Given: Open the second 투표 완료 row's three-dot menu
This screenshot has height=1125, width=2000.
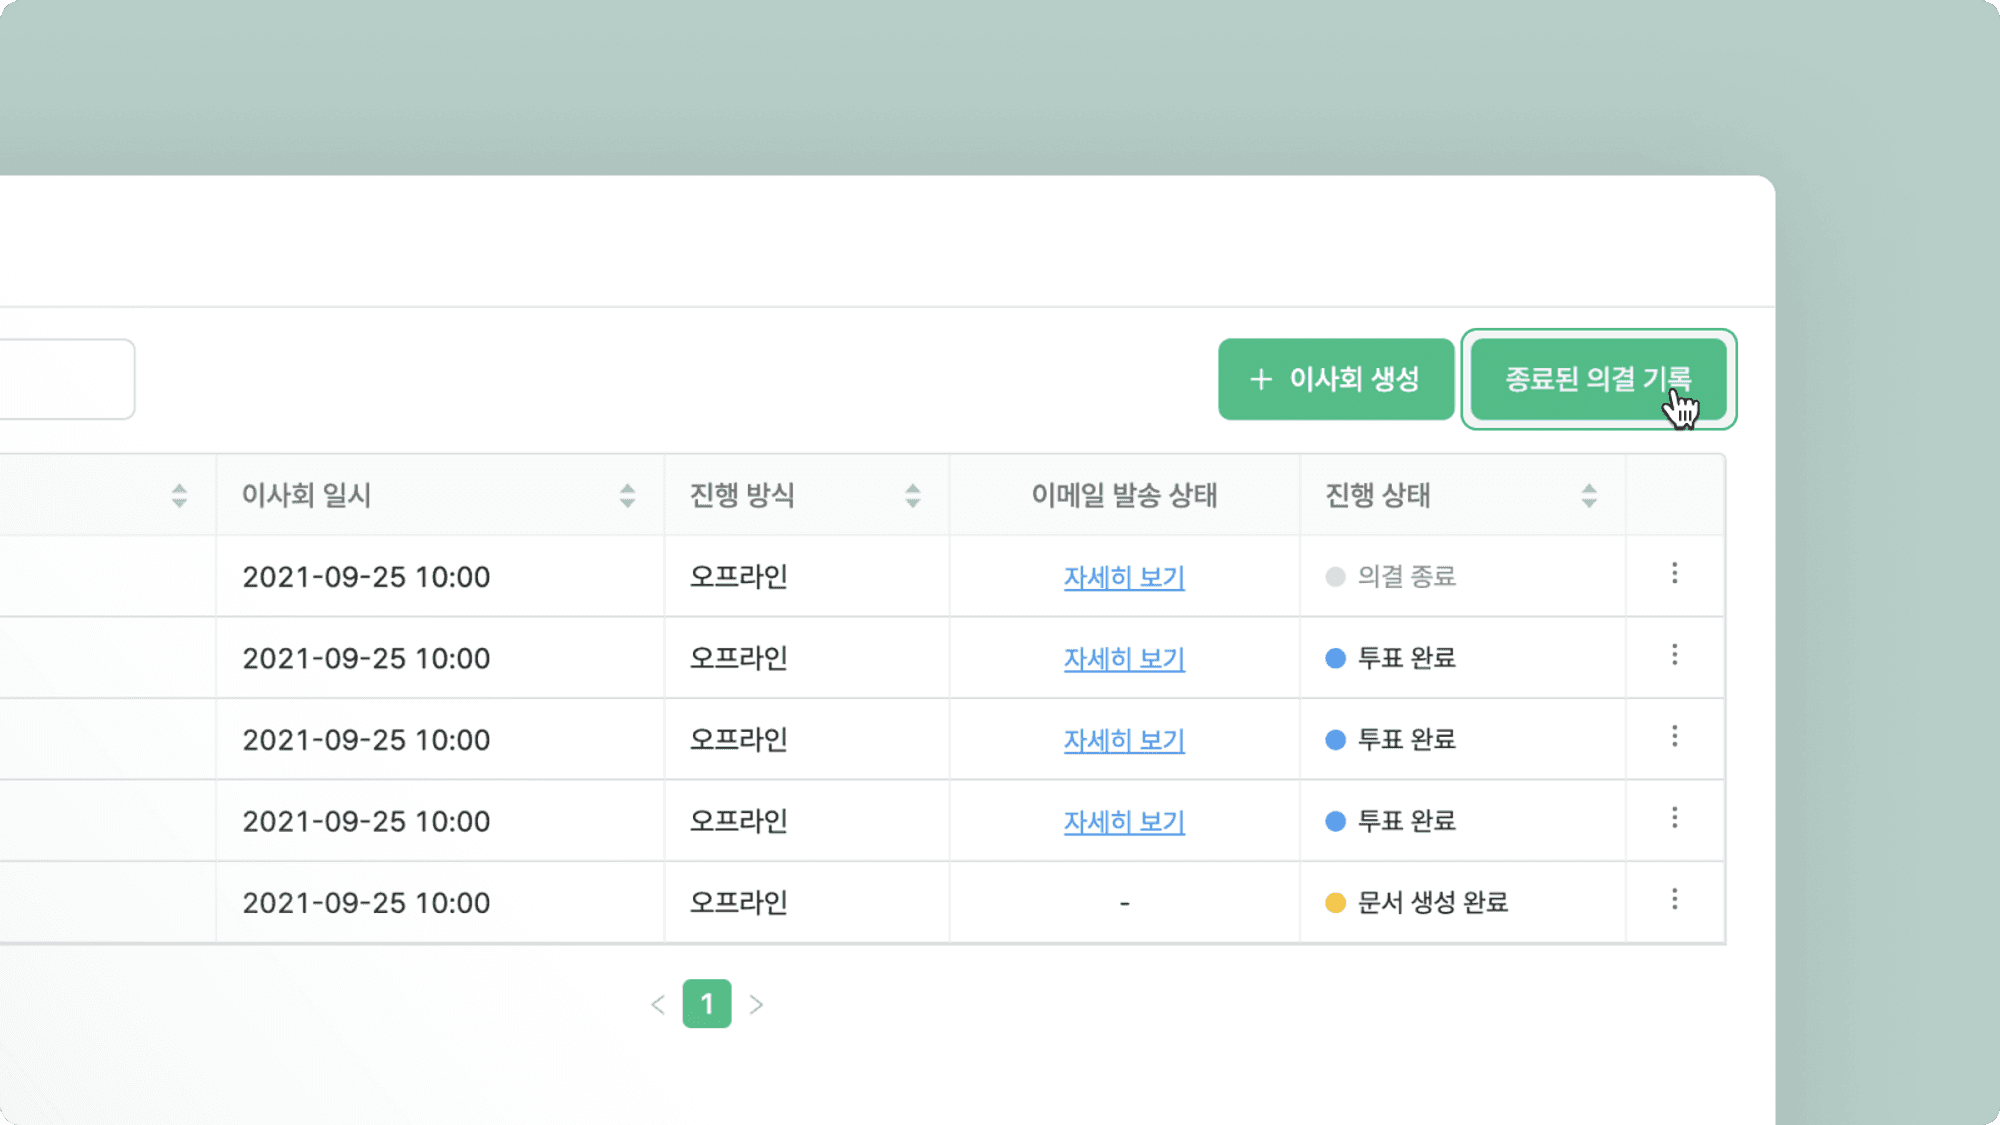Looking at the screenshot, I should [1674, 737].
